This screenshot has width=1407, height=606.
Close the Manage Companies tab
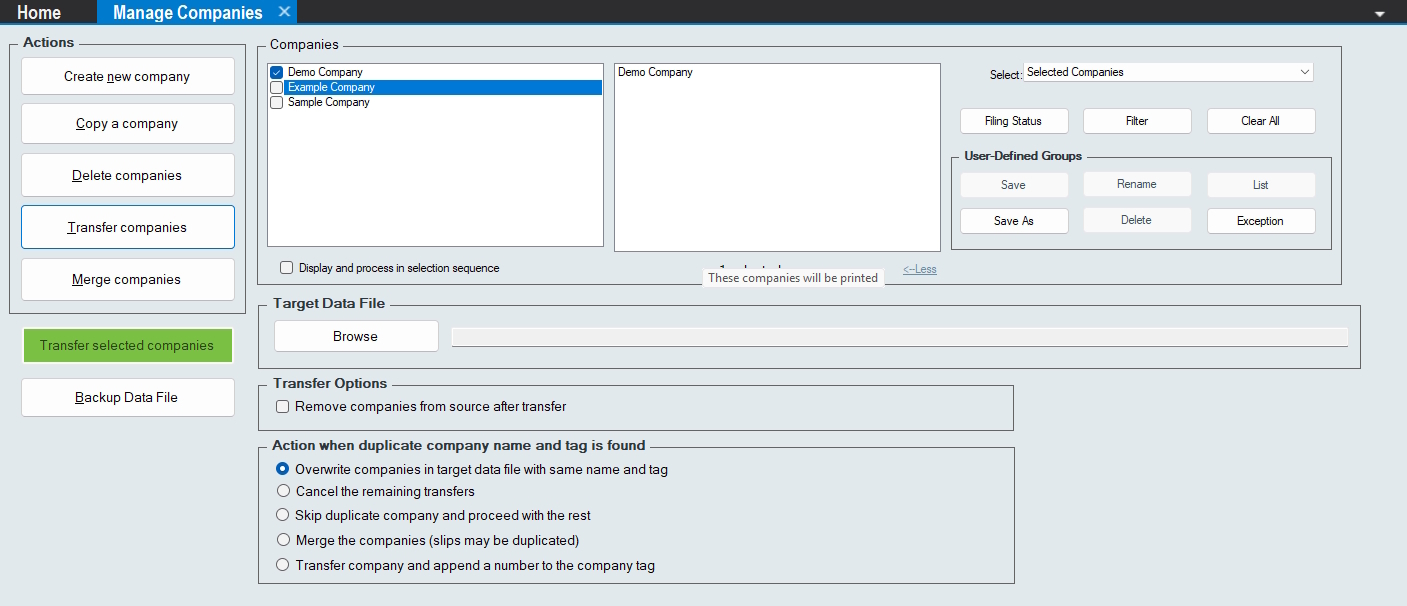click(x=284, y=12)
